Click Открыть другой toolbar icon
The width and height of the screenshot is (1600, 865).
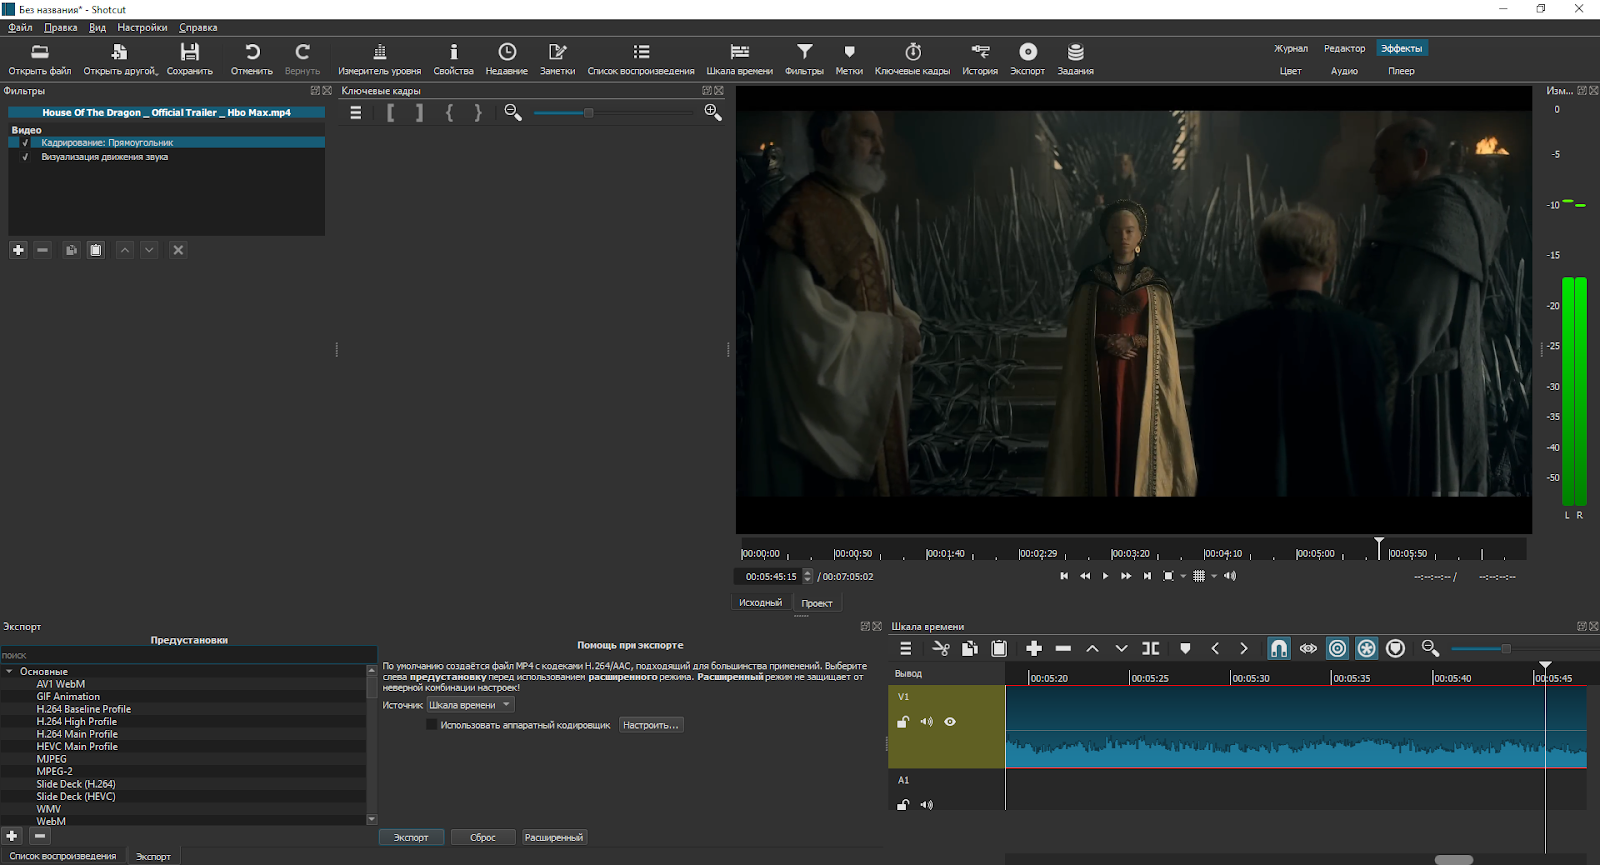tap(120, 59)
